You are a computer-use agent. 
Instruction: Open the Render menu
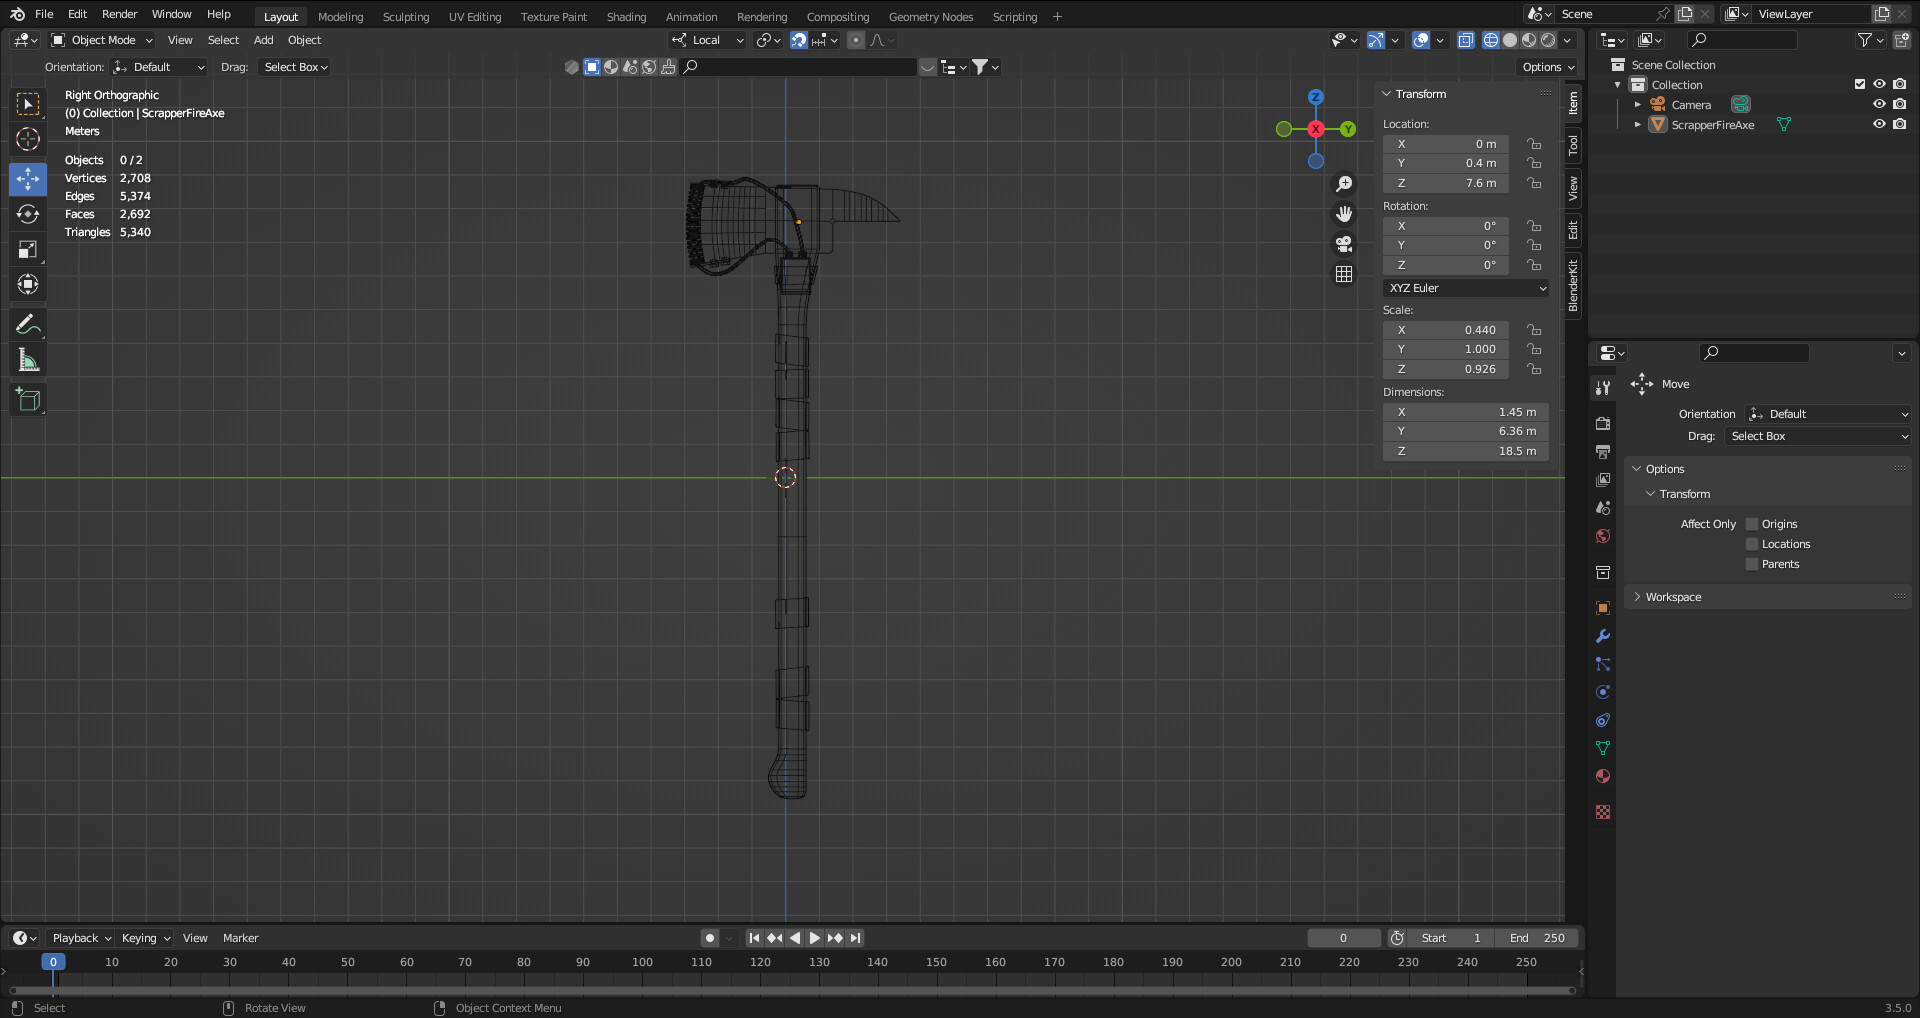point(119,14)
